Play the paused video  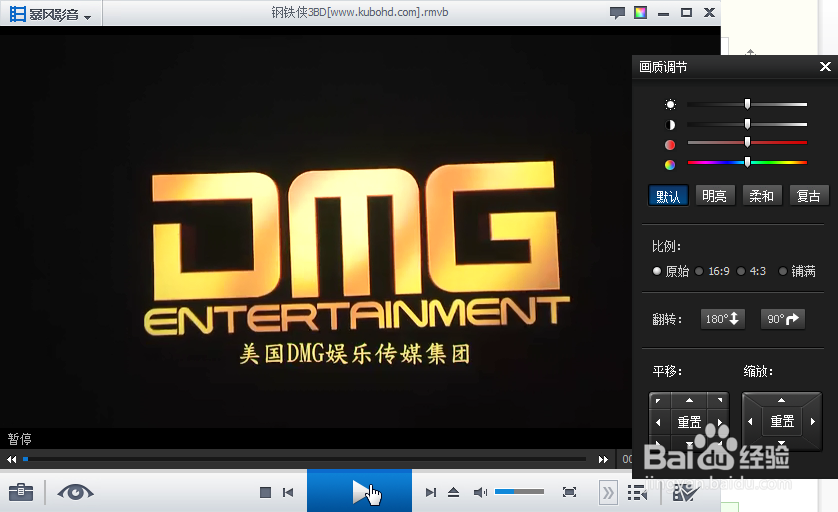360,491
